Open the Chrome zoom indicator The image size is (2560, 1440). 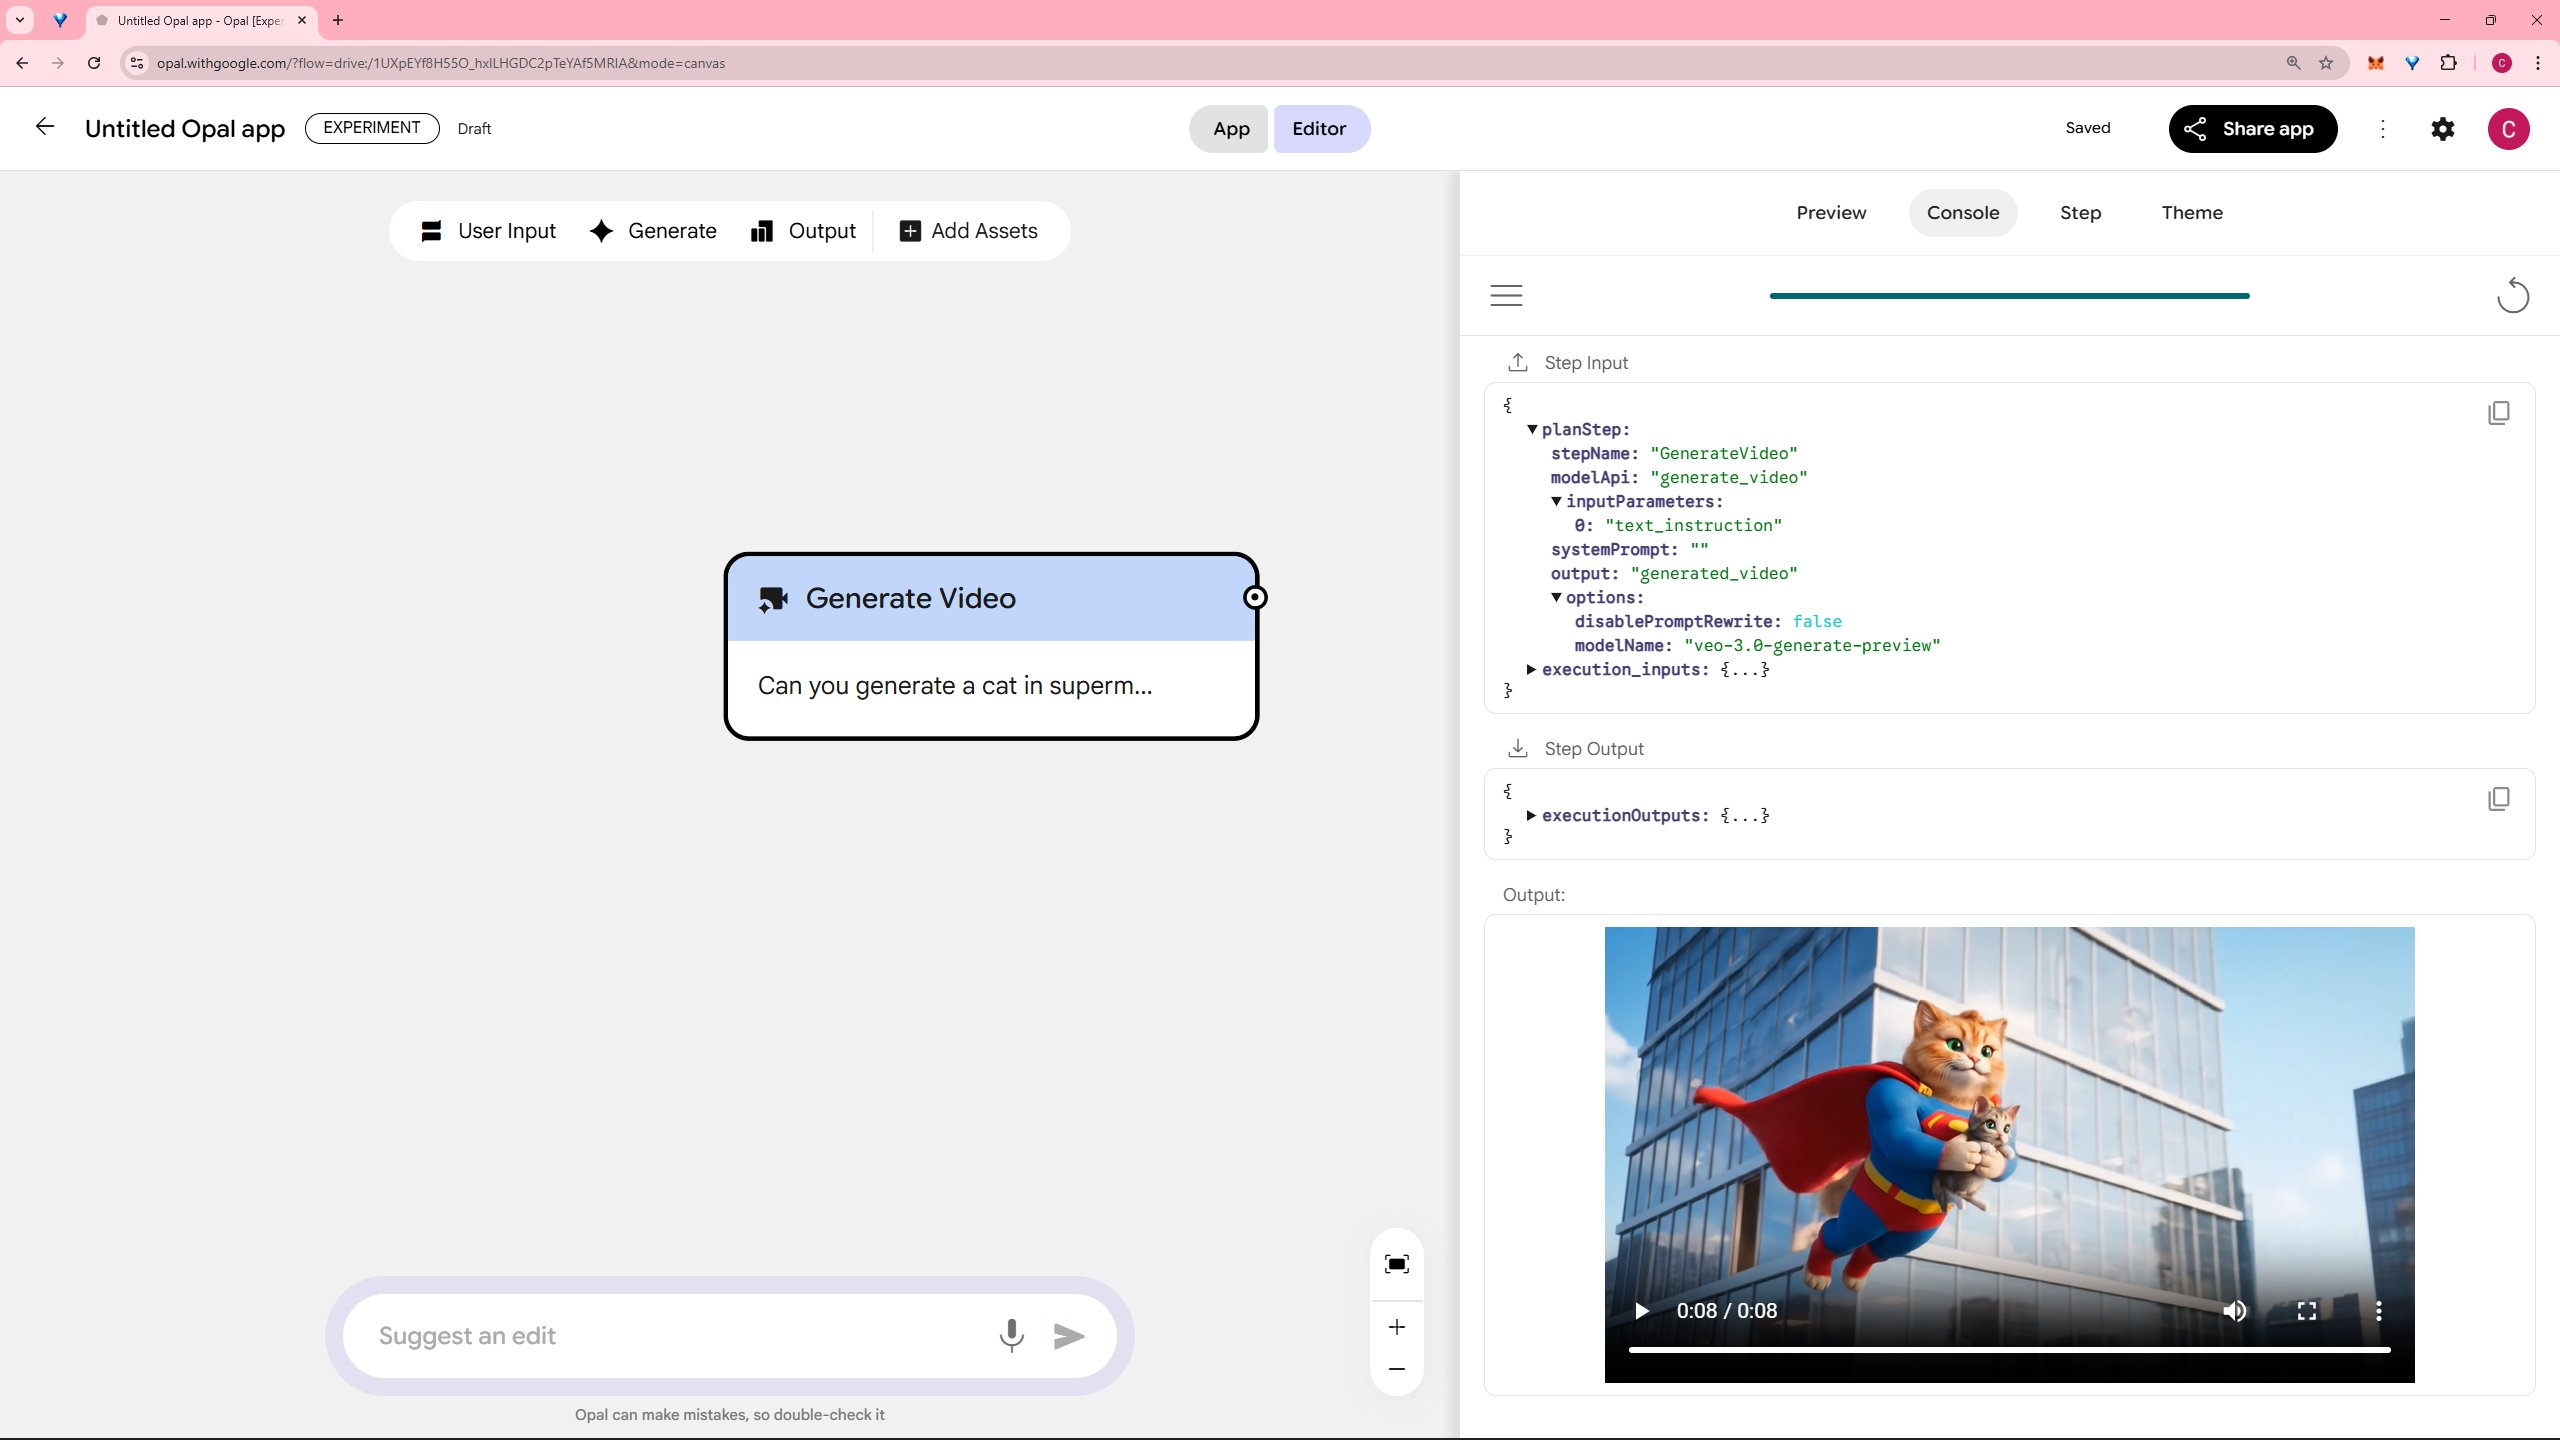[x=2294, y=63]
